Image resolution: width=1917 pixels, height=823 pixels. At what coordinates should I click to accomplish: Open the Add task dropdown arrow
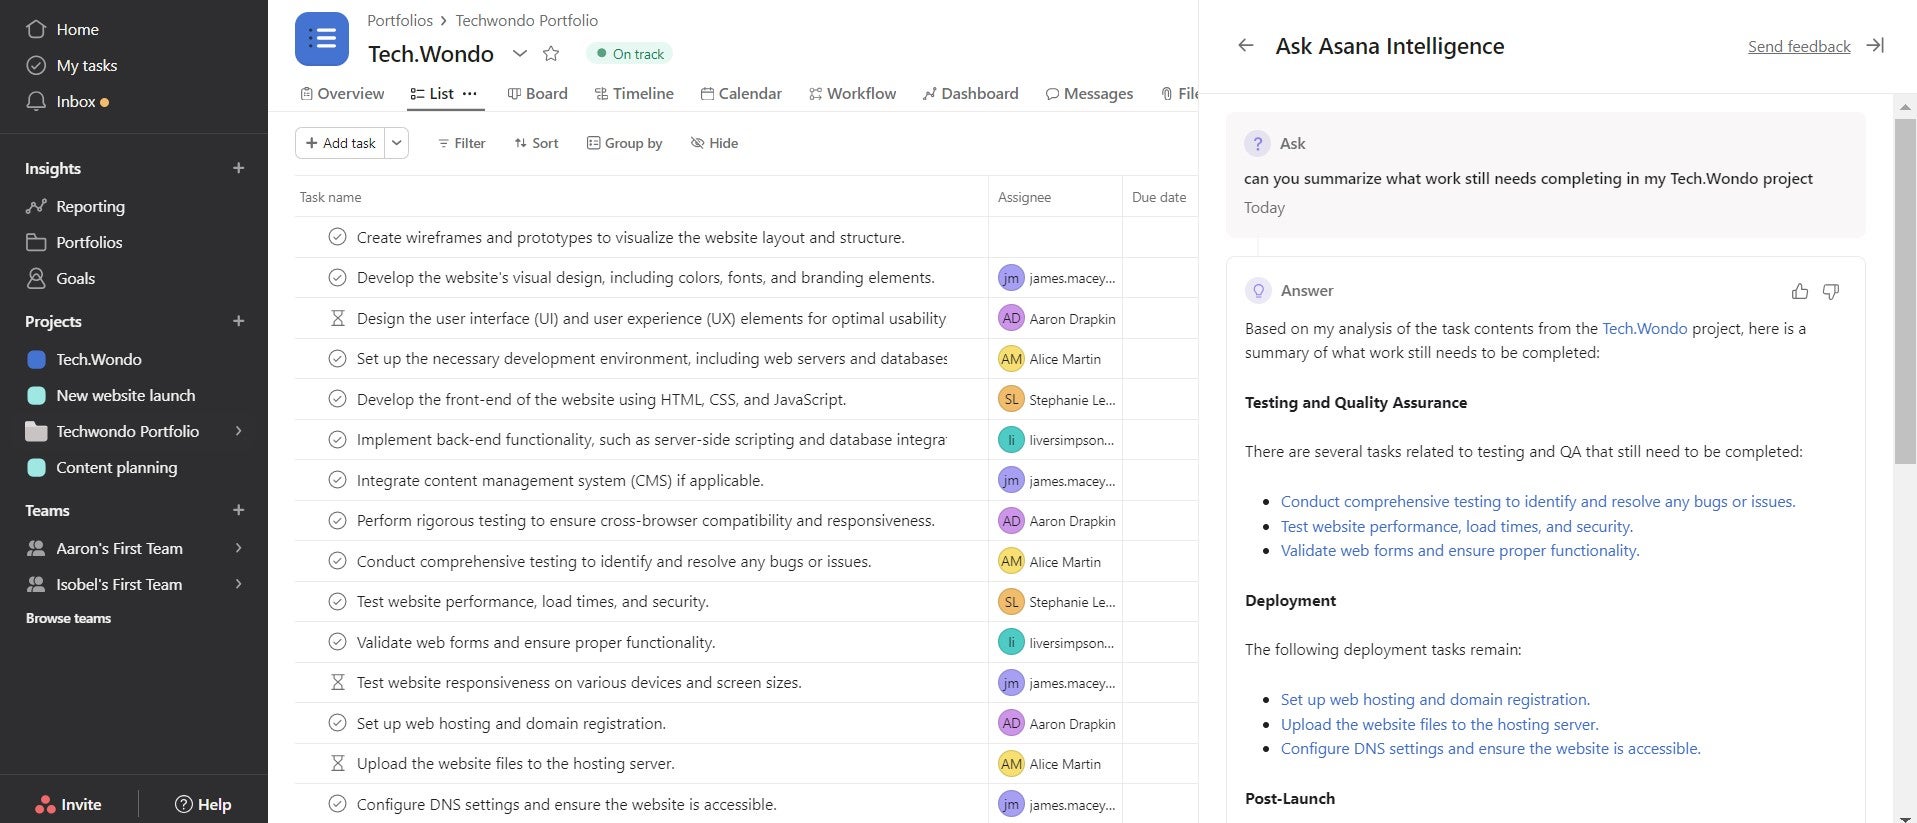(x=397, y=143)
